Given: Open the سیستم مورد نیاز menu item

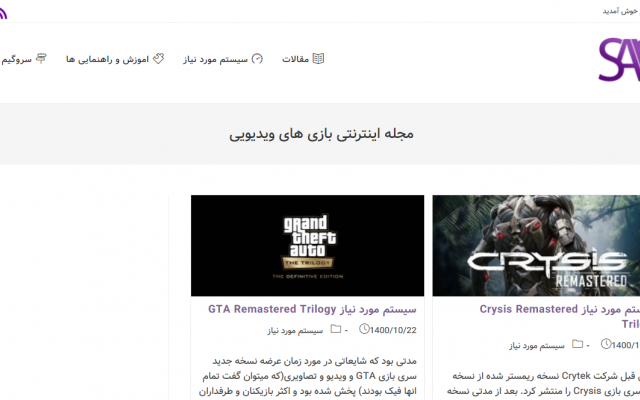Looking at the screenshot, I should [x=216, y=59].
